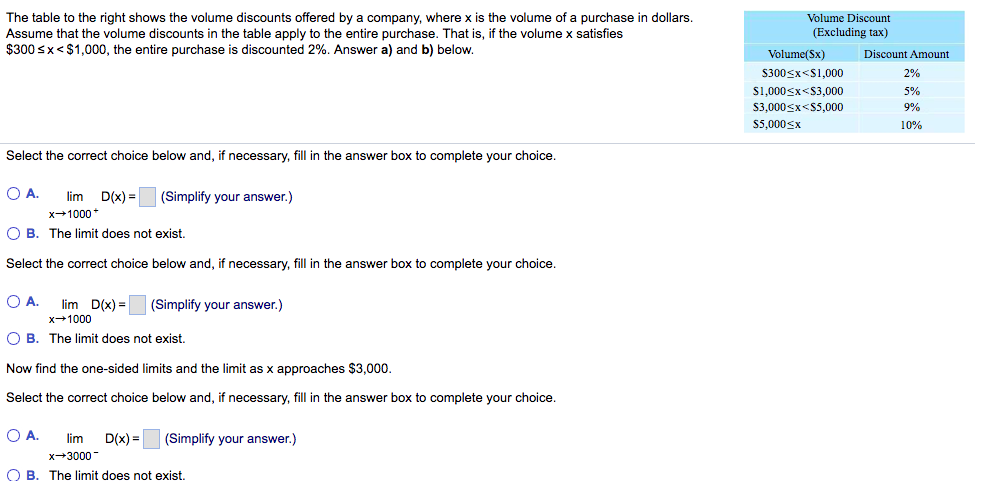982x486 pixels.
Task: Click the answer box for x→1000 limit
Action: [138, 305]
